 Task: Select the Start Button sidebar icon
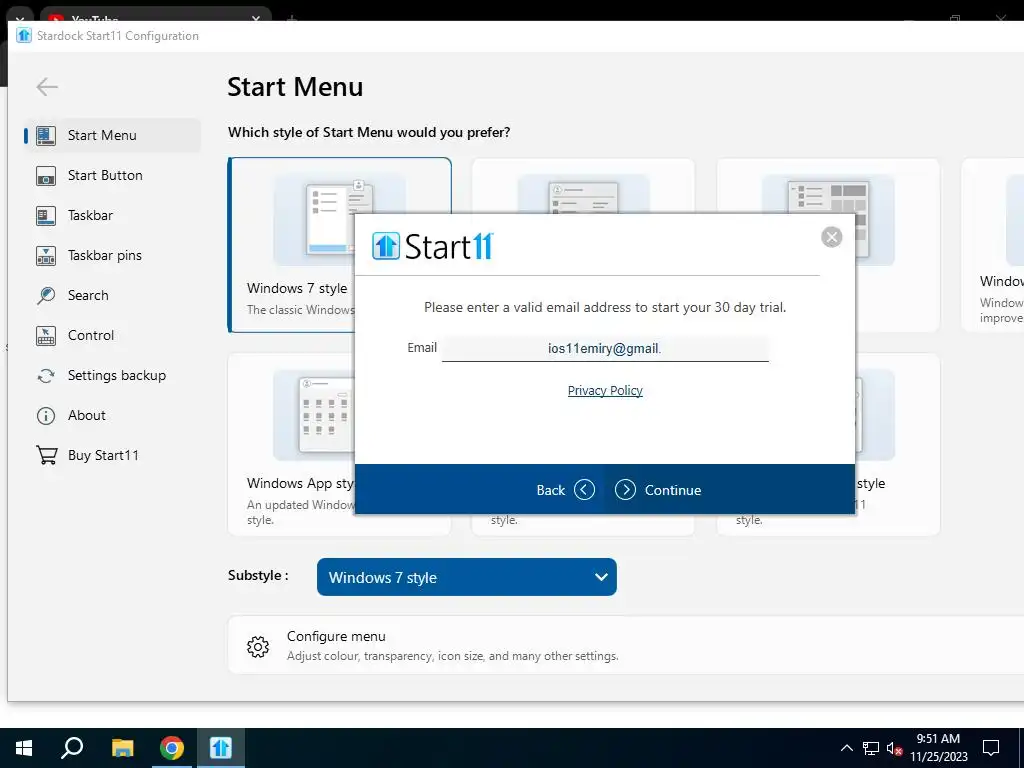[46, 176]
